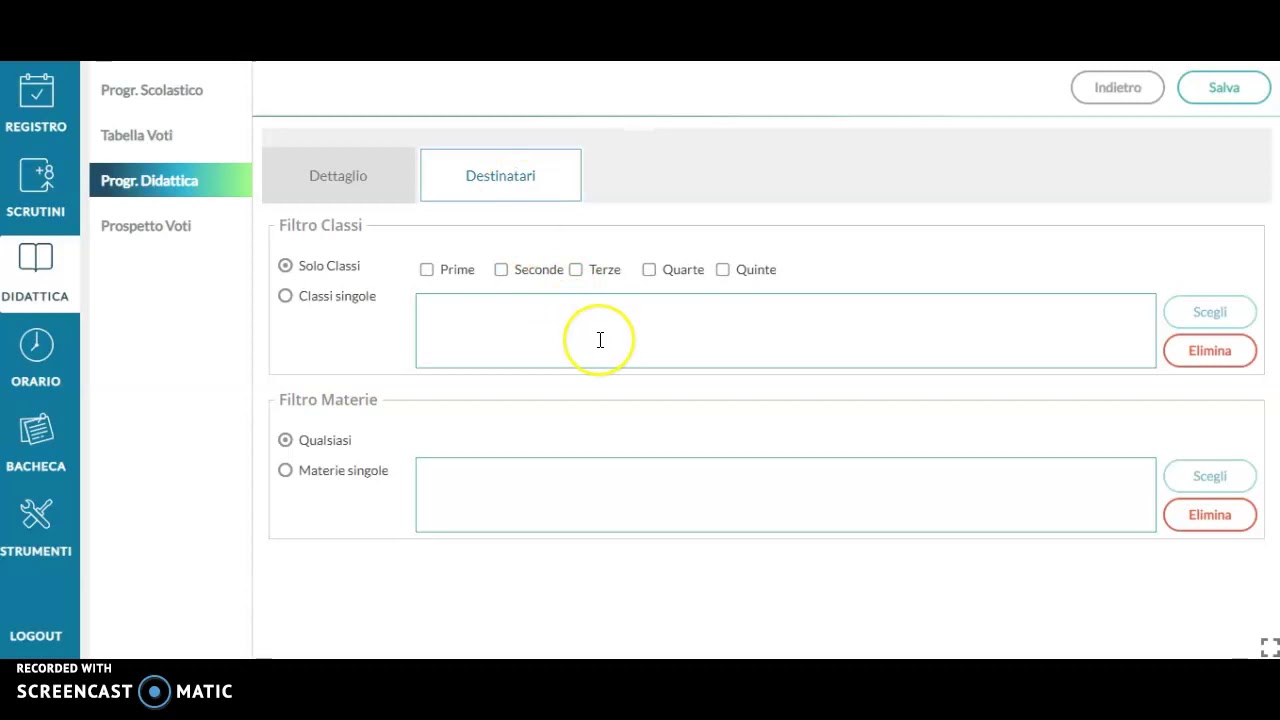Open the Registro section icon
The height and width of the screenshot is (720, 1280).
36,91
